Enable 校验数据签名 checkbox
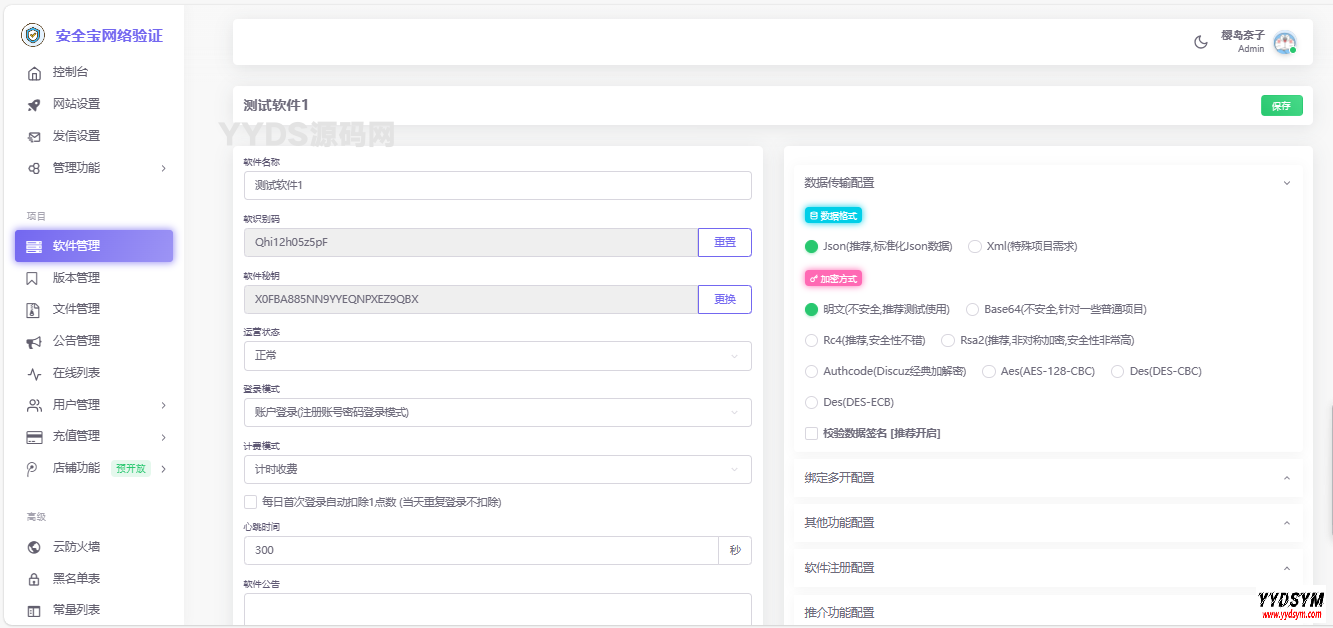1333x628 pixels. [x=812, y=433]
